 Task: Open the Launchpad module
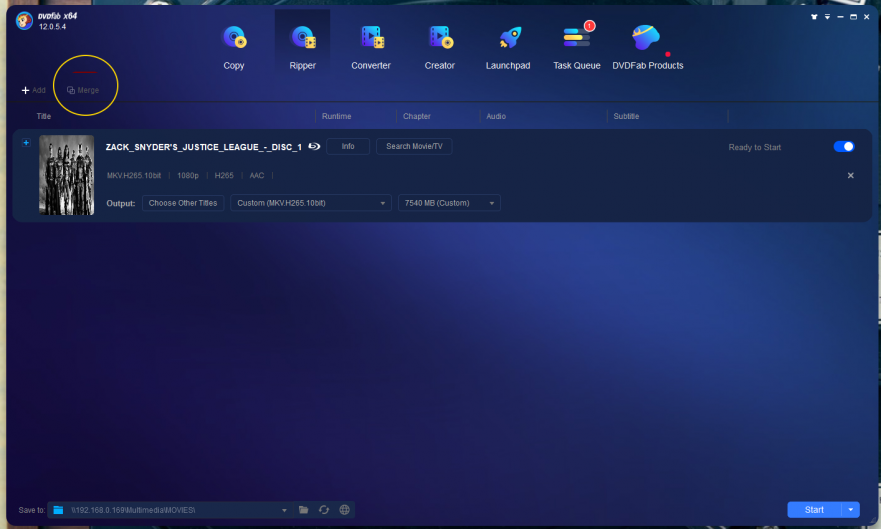tap(508, 47)
